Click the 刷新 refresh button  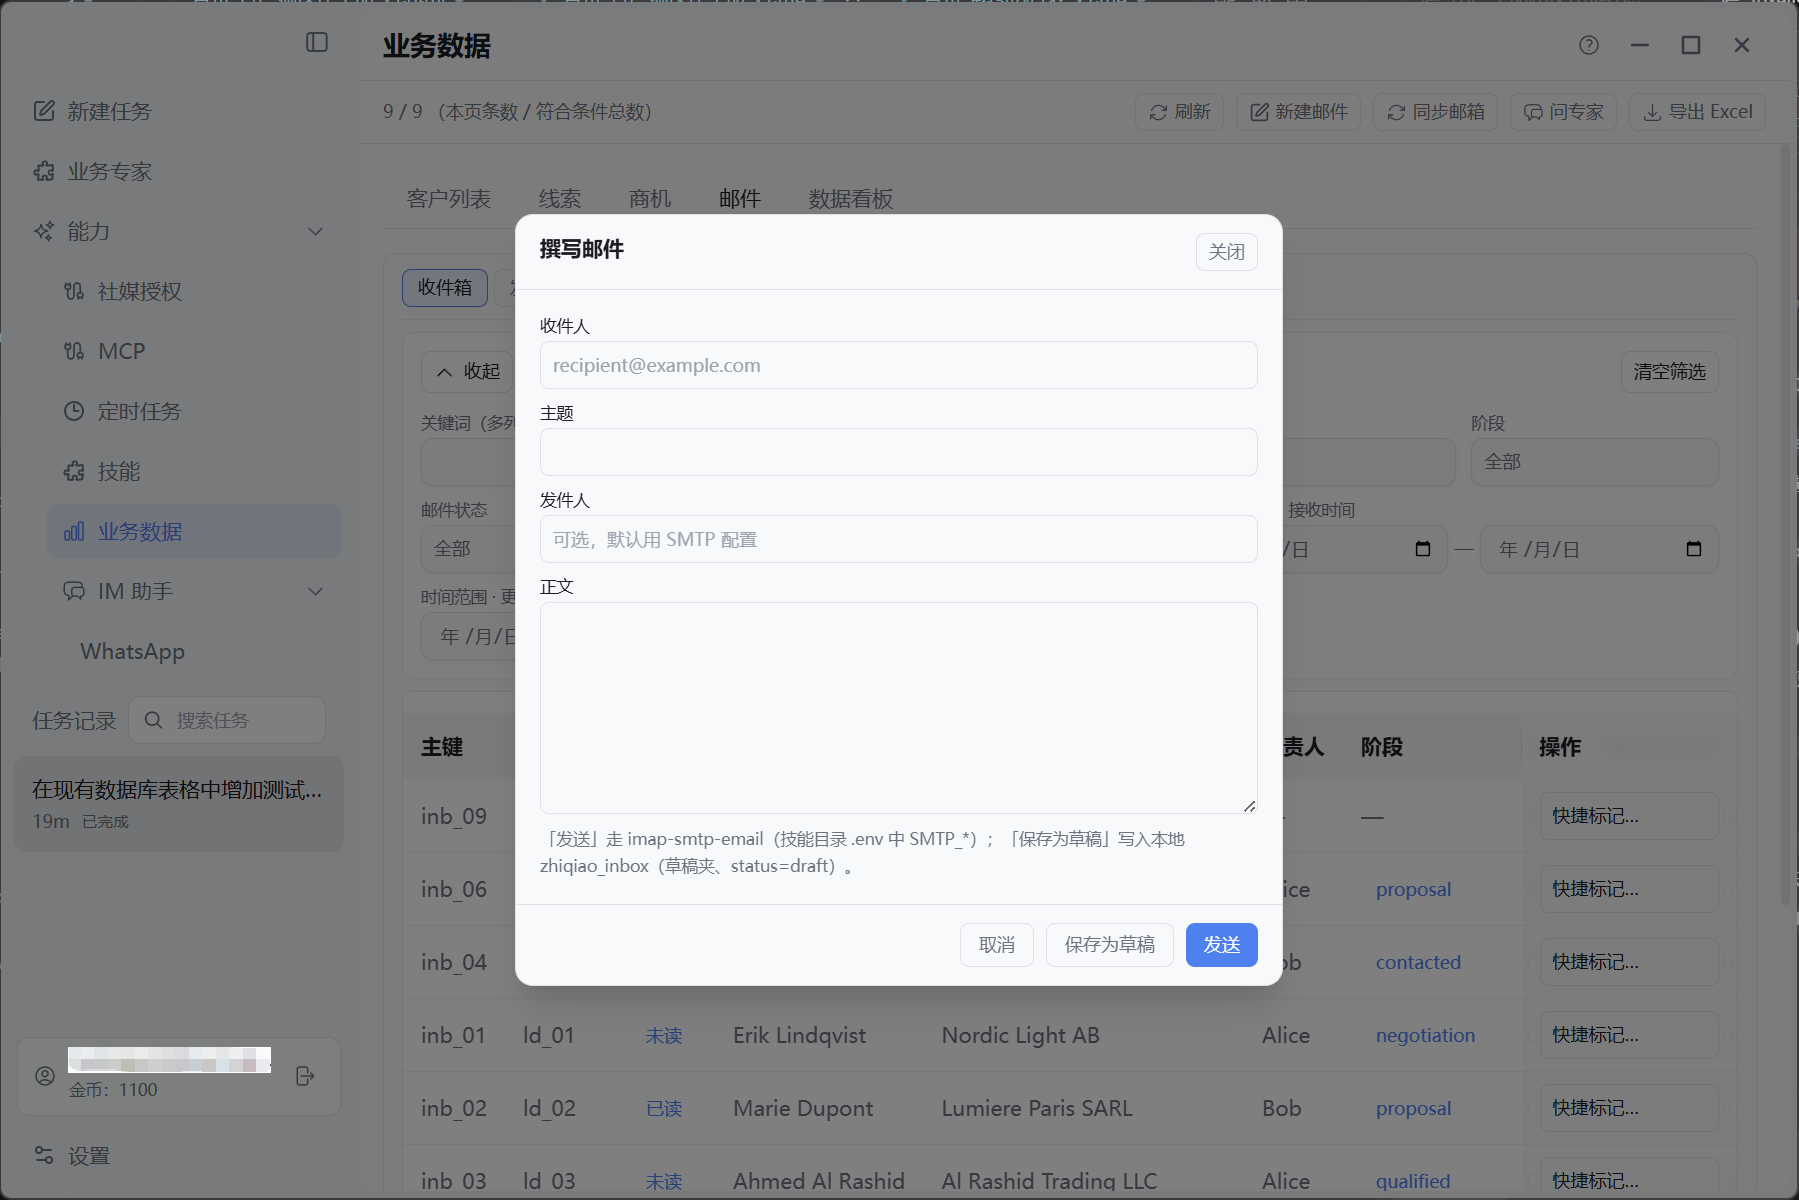[x=1179, y=112]
